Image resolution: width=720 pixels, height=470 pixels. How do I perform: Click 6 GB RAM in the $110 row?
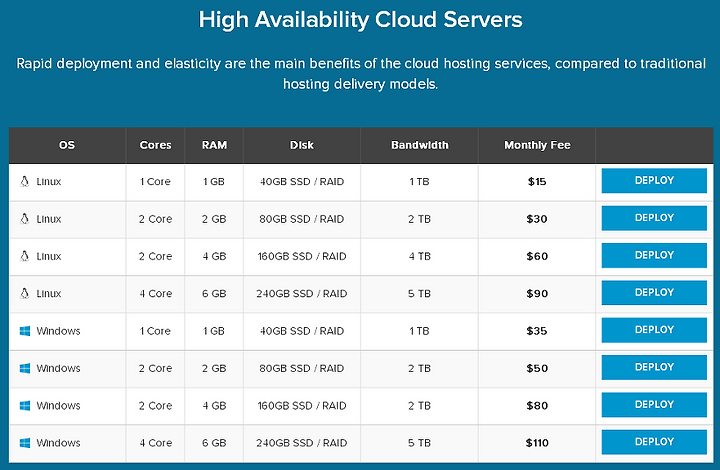coord(214,443)
